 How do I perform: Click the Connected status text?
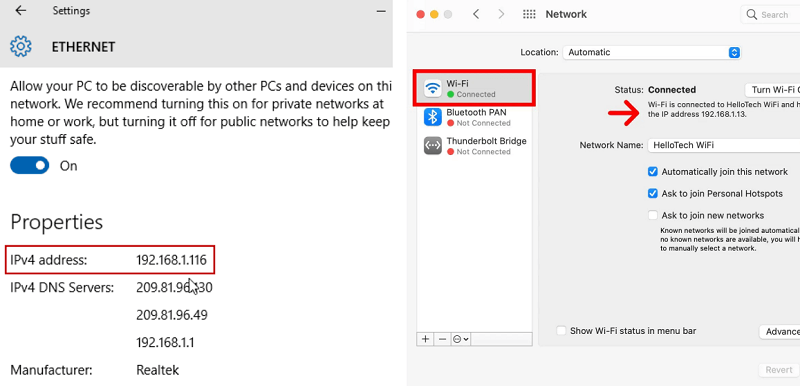672,90
